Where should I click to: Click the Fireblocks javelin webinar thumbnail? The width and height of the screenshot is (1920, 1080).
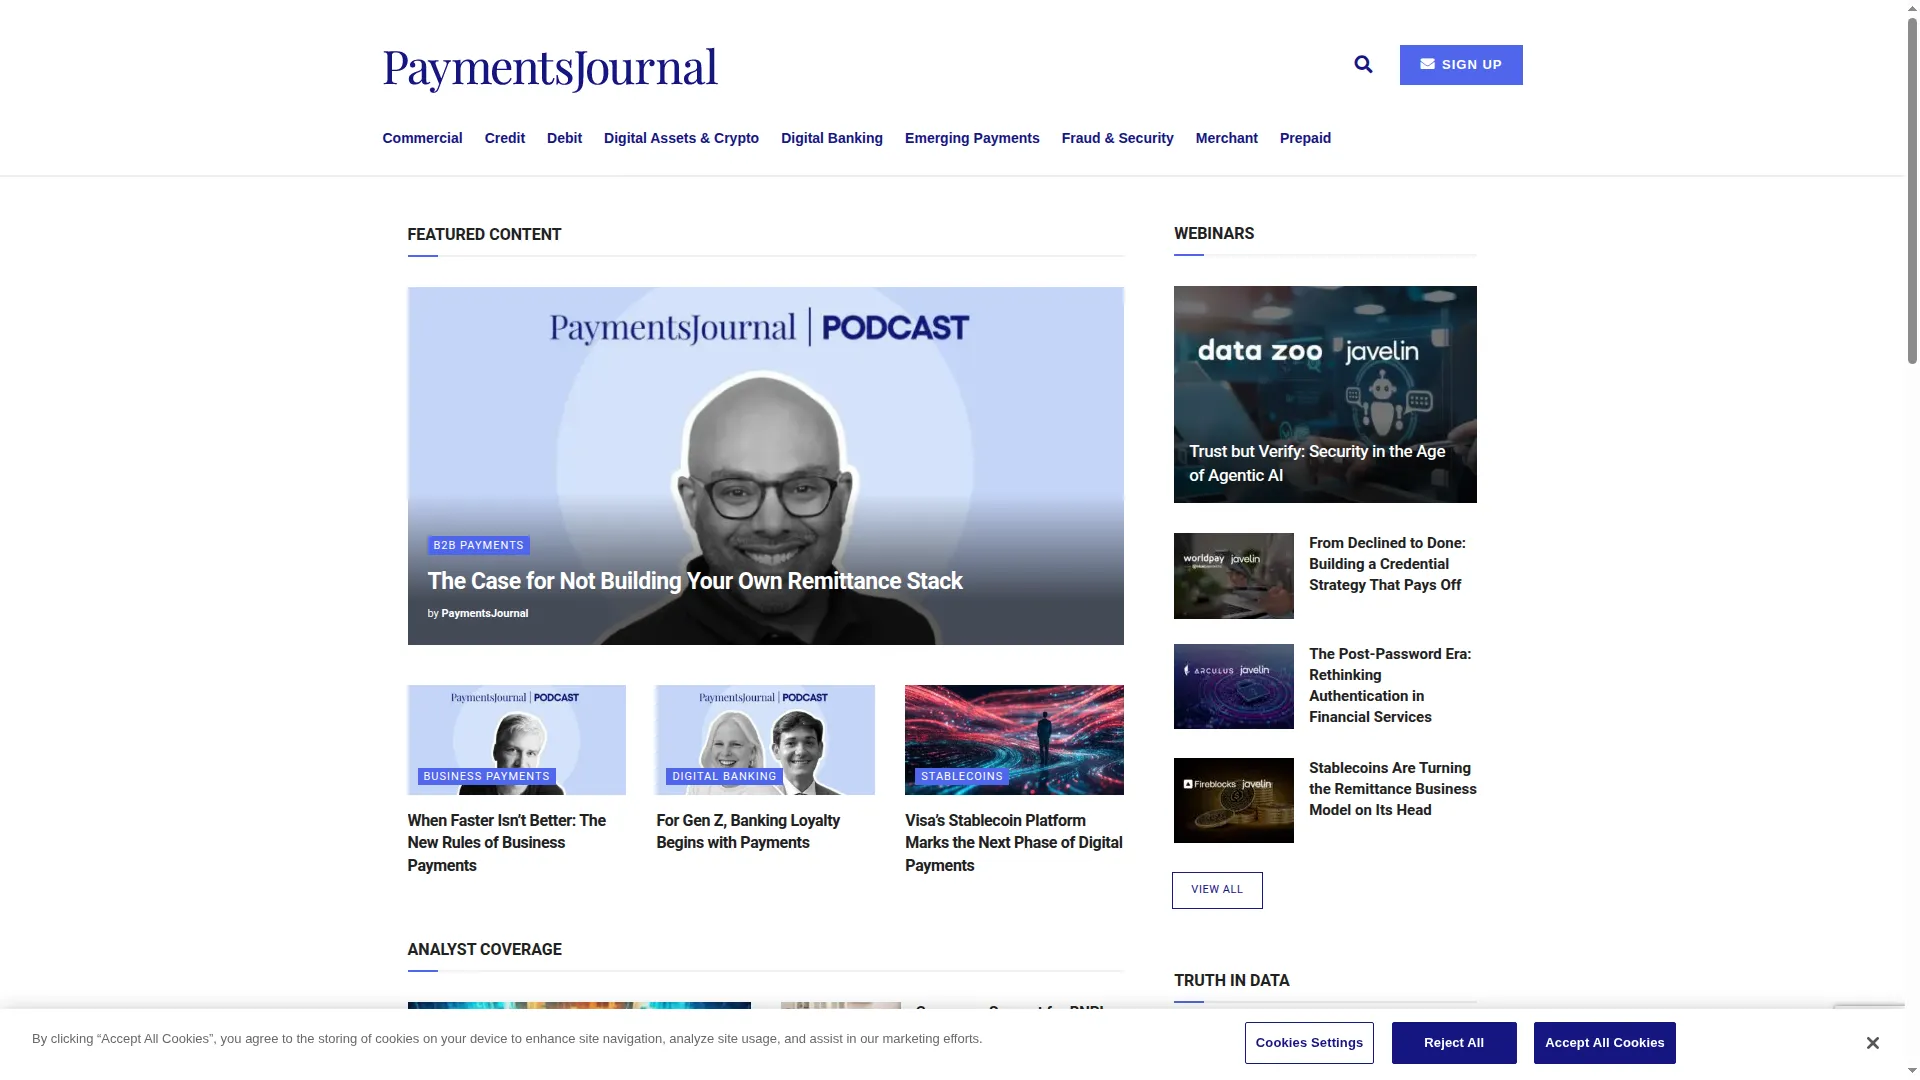coord(1233,800)
